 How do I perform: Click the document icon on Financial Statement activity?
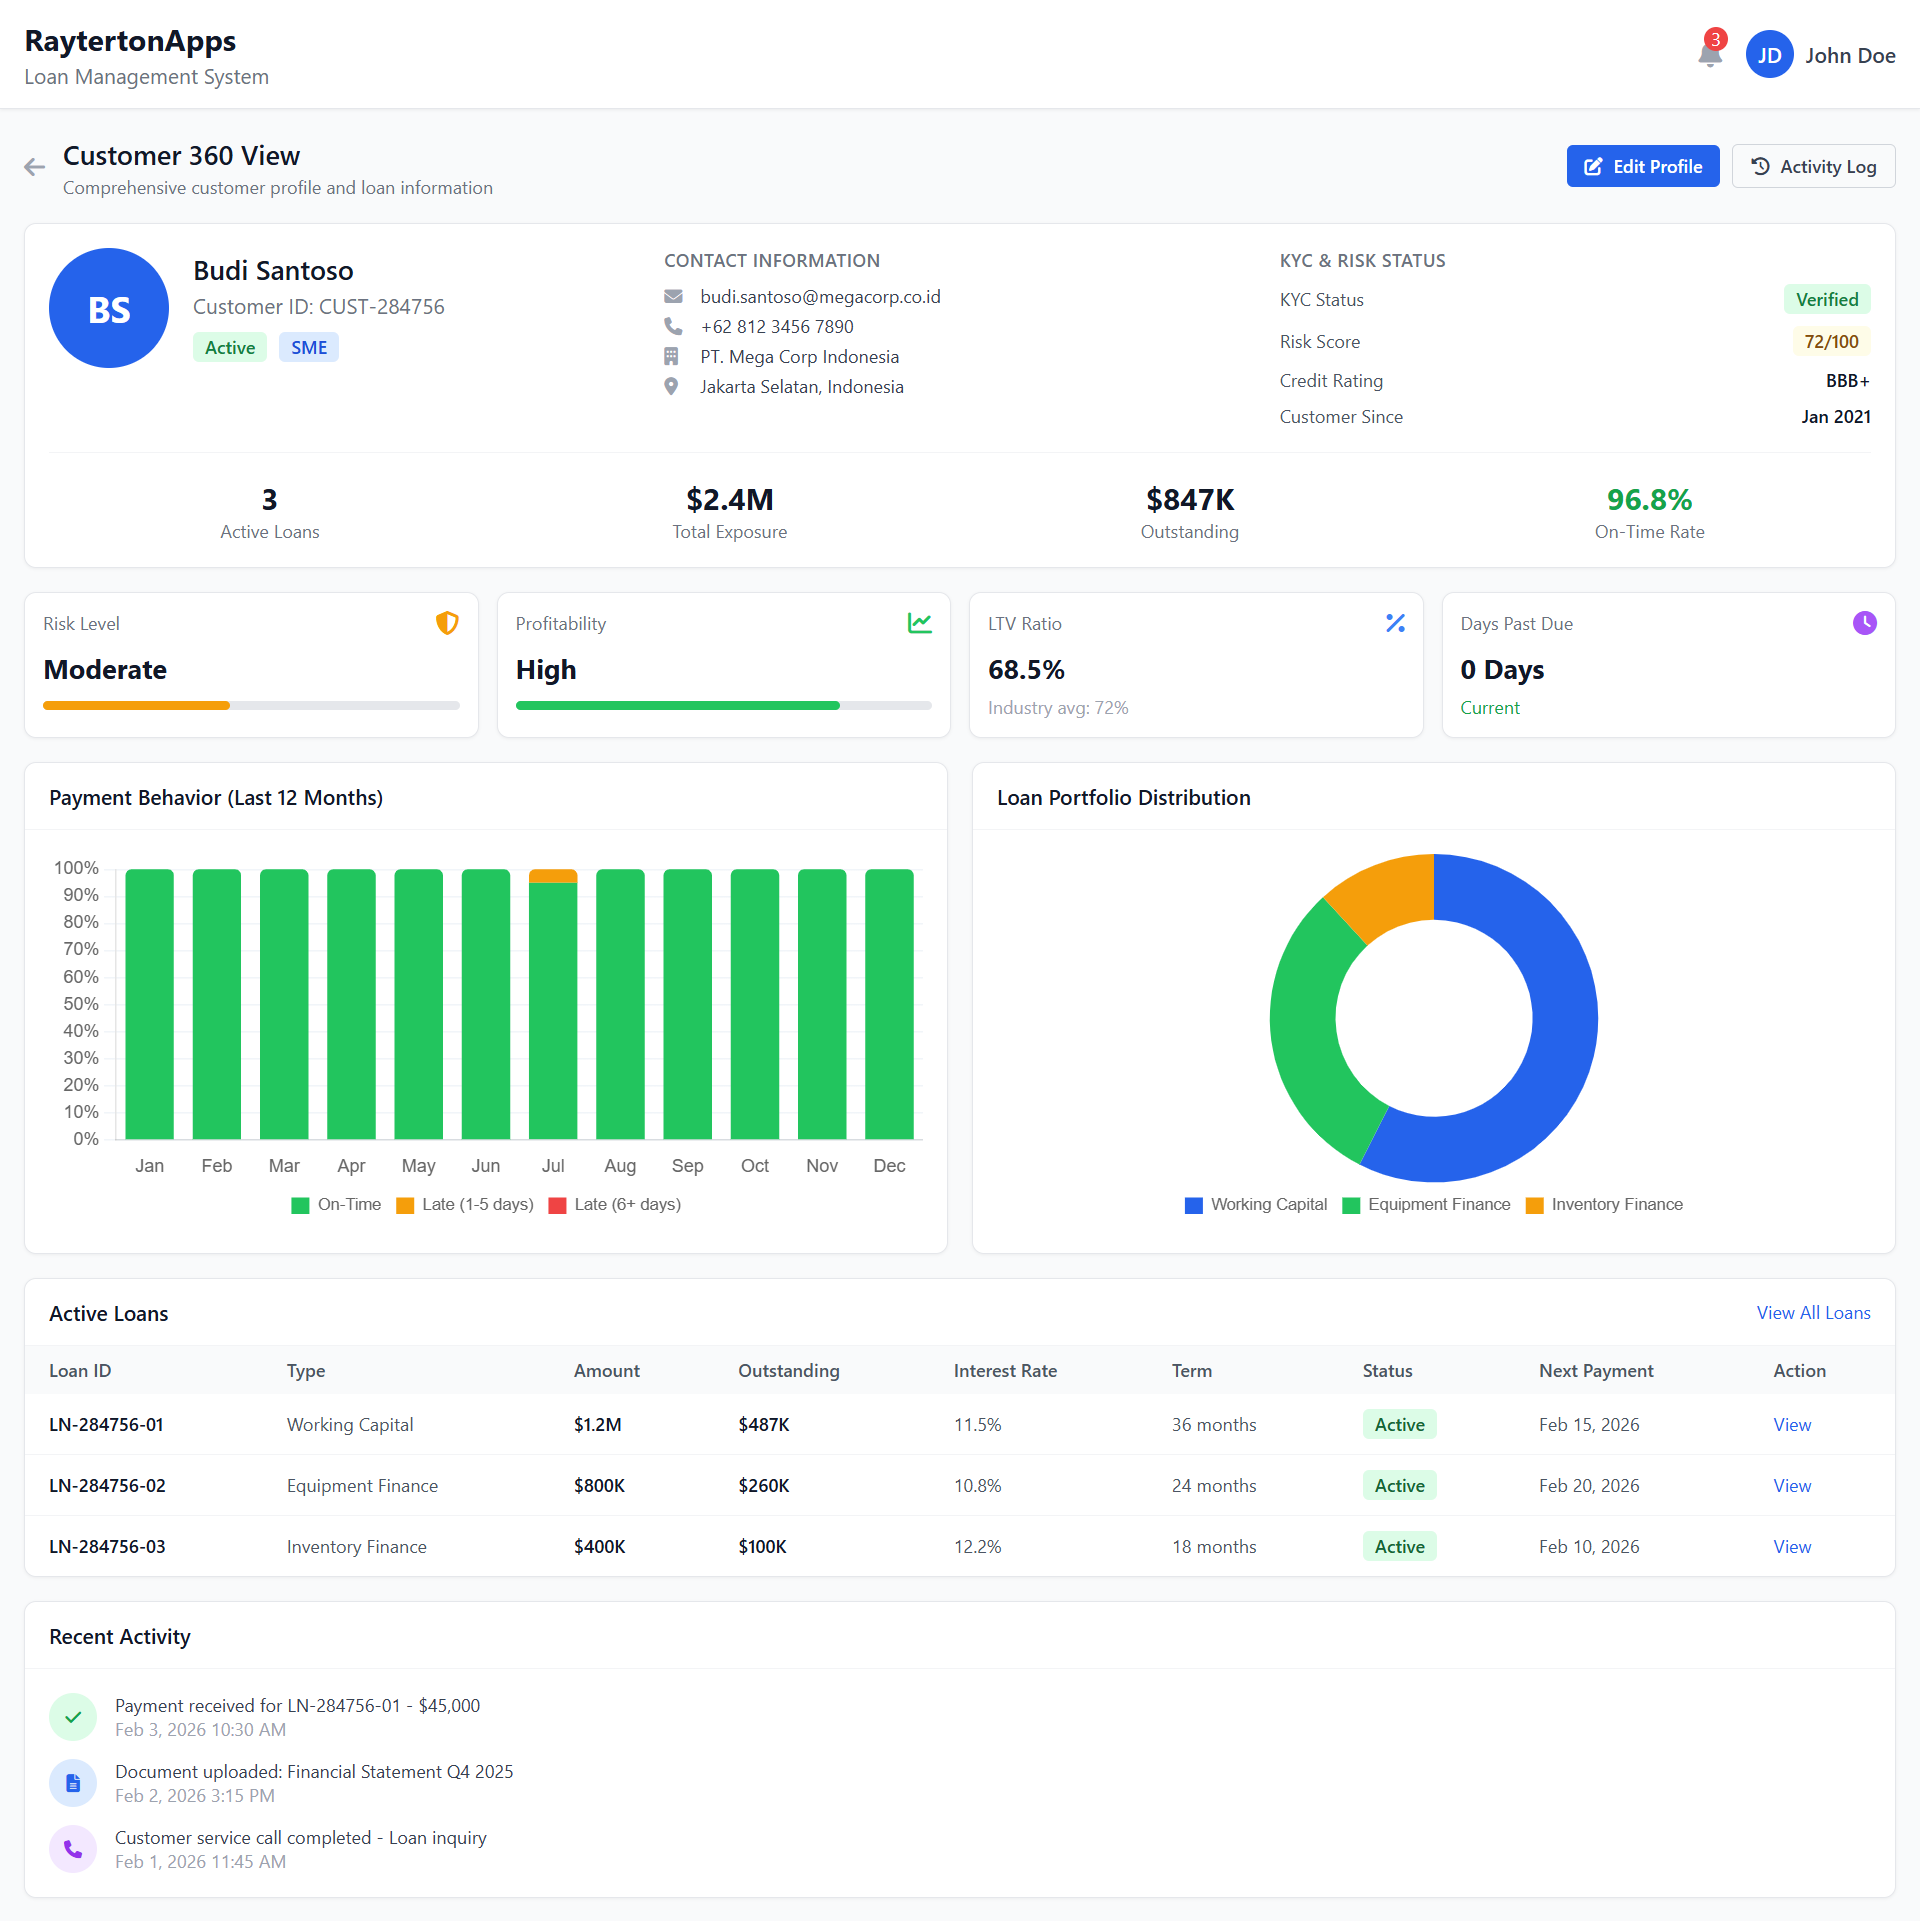[73, 1782]
